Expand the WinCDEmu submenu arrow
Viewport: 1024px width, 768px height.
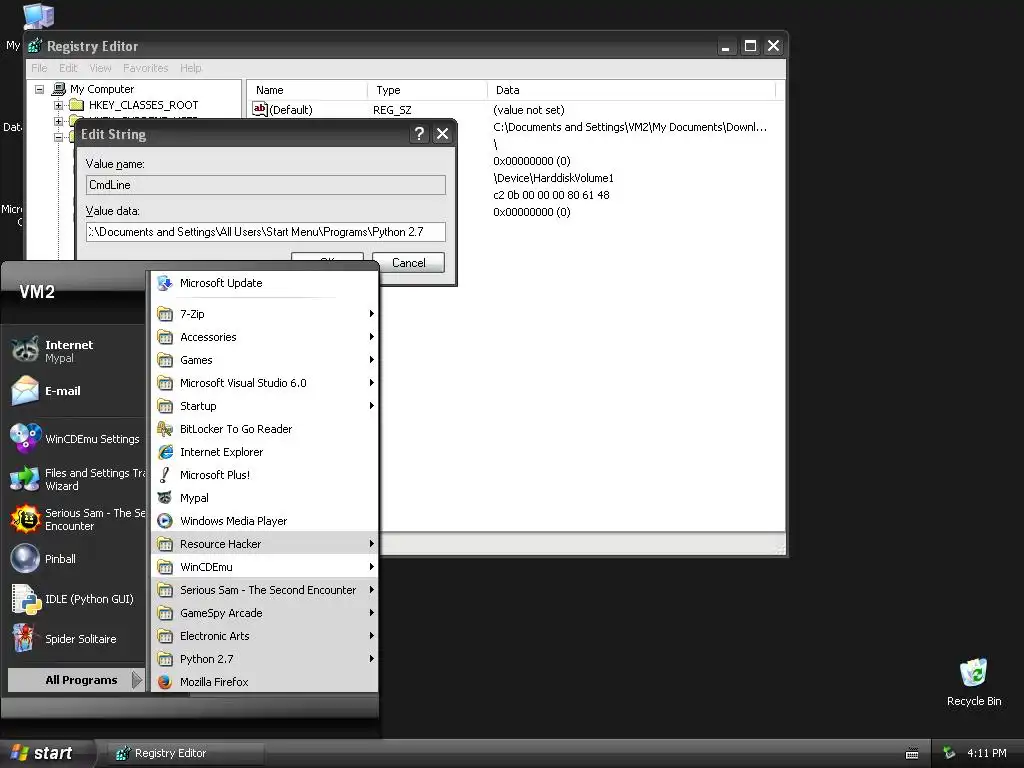(372, 567)
